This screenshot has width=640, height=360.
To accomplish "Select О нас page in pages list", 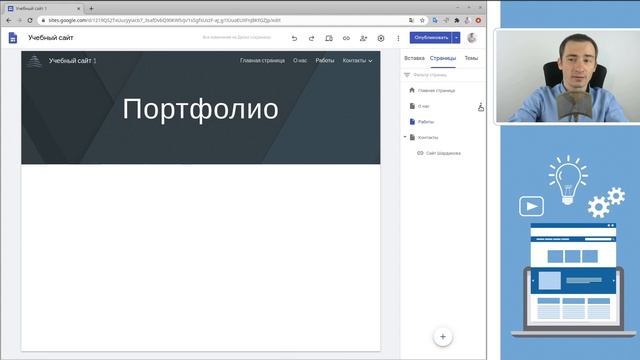I will [423, 106].
